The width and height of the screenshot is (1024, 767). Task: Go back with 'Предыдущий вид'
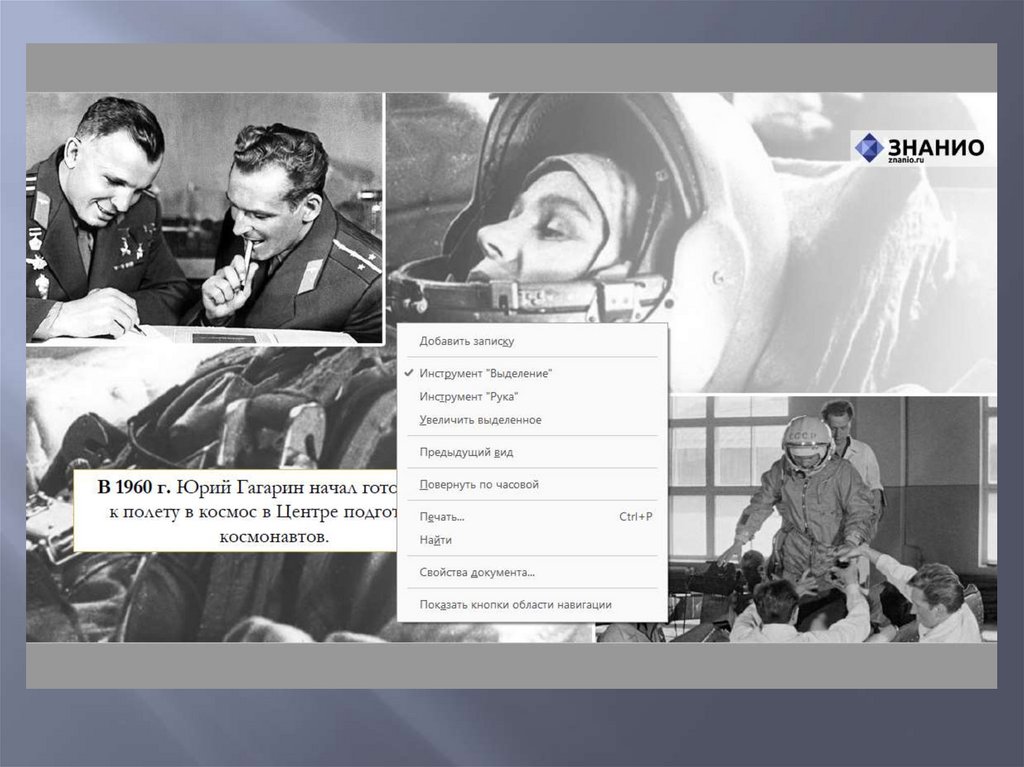click(x=532, y=452)
